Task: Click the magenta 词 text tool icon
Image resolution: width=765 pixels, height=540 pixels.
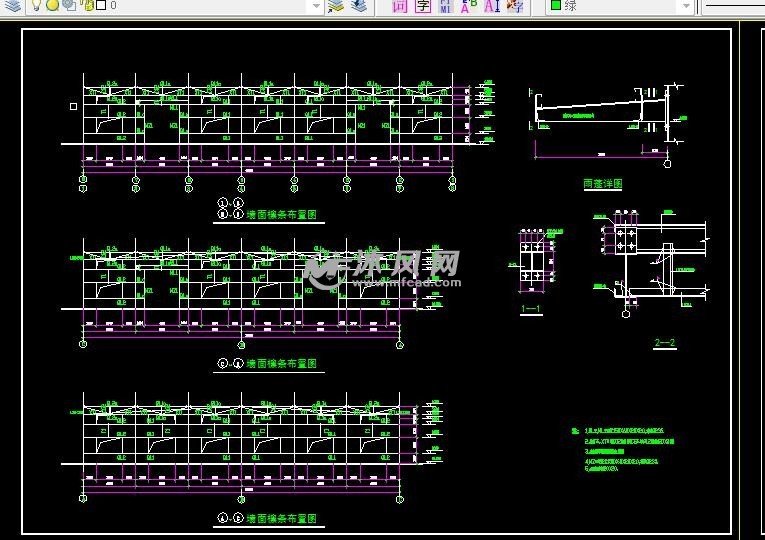Action: 399,6
